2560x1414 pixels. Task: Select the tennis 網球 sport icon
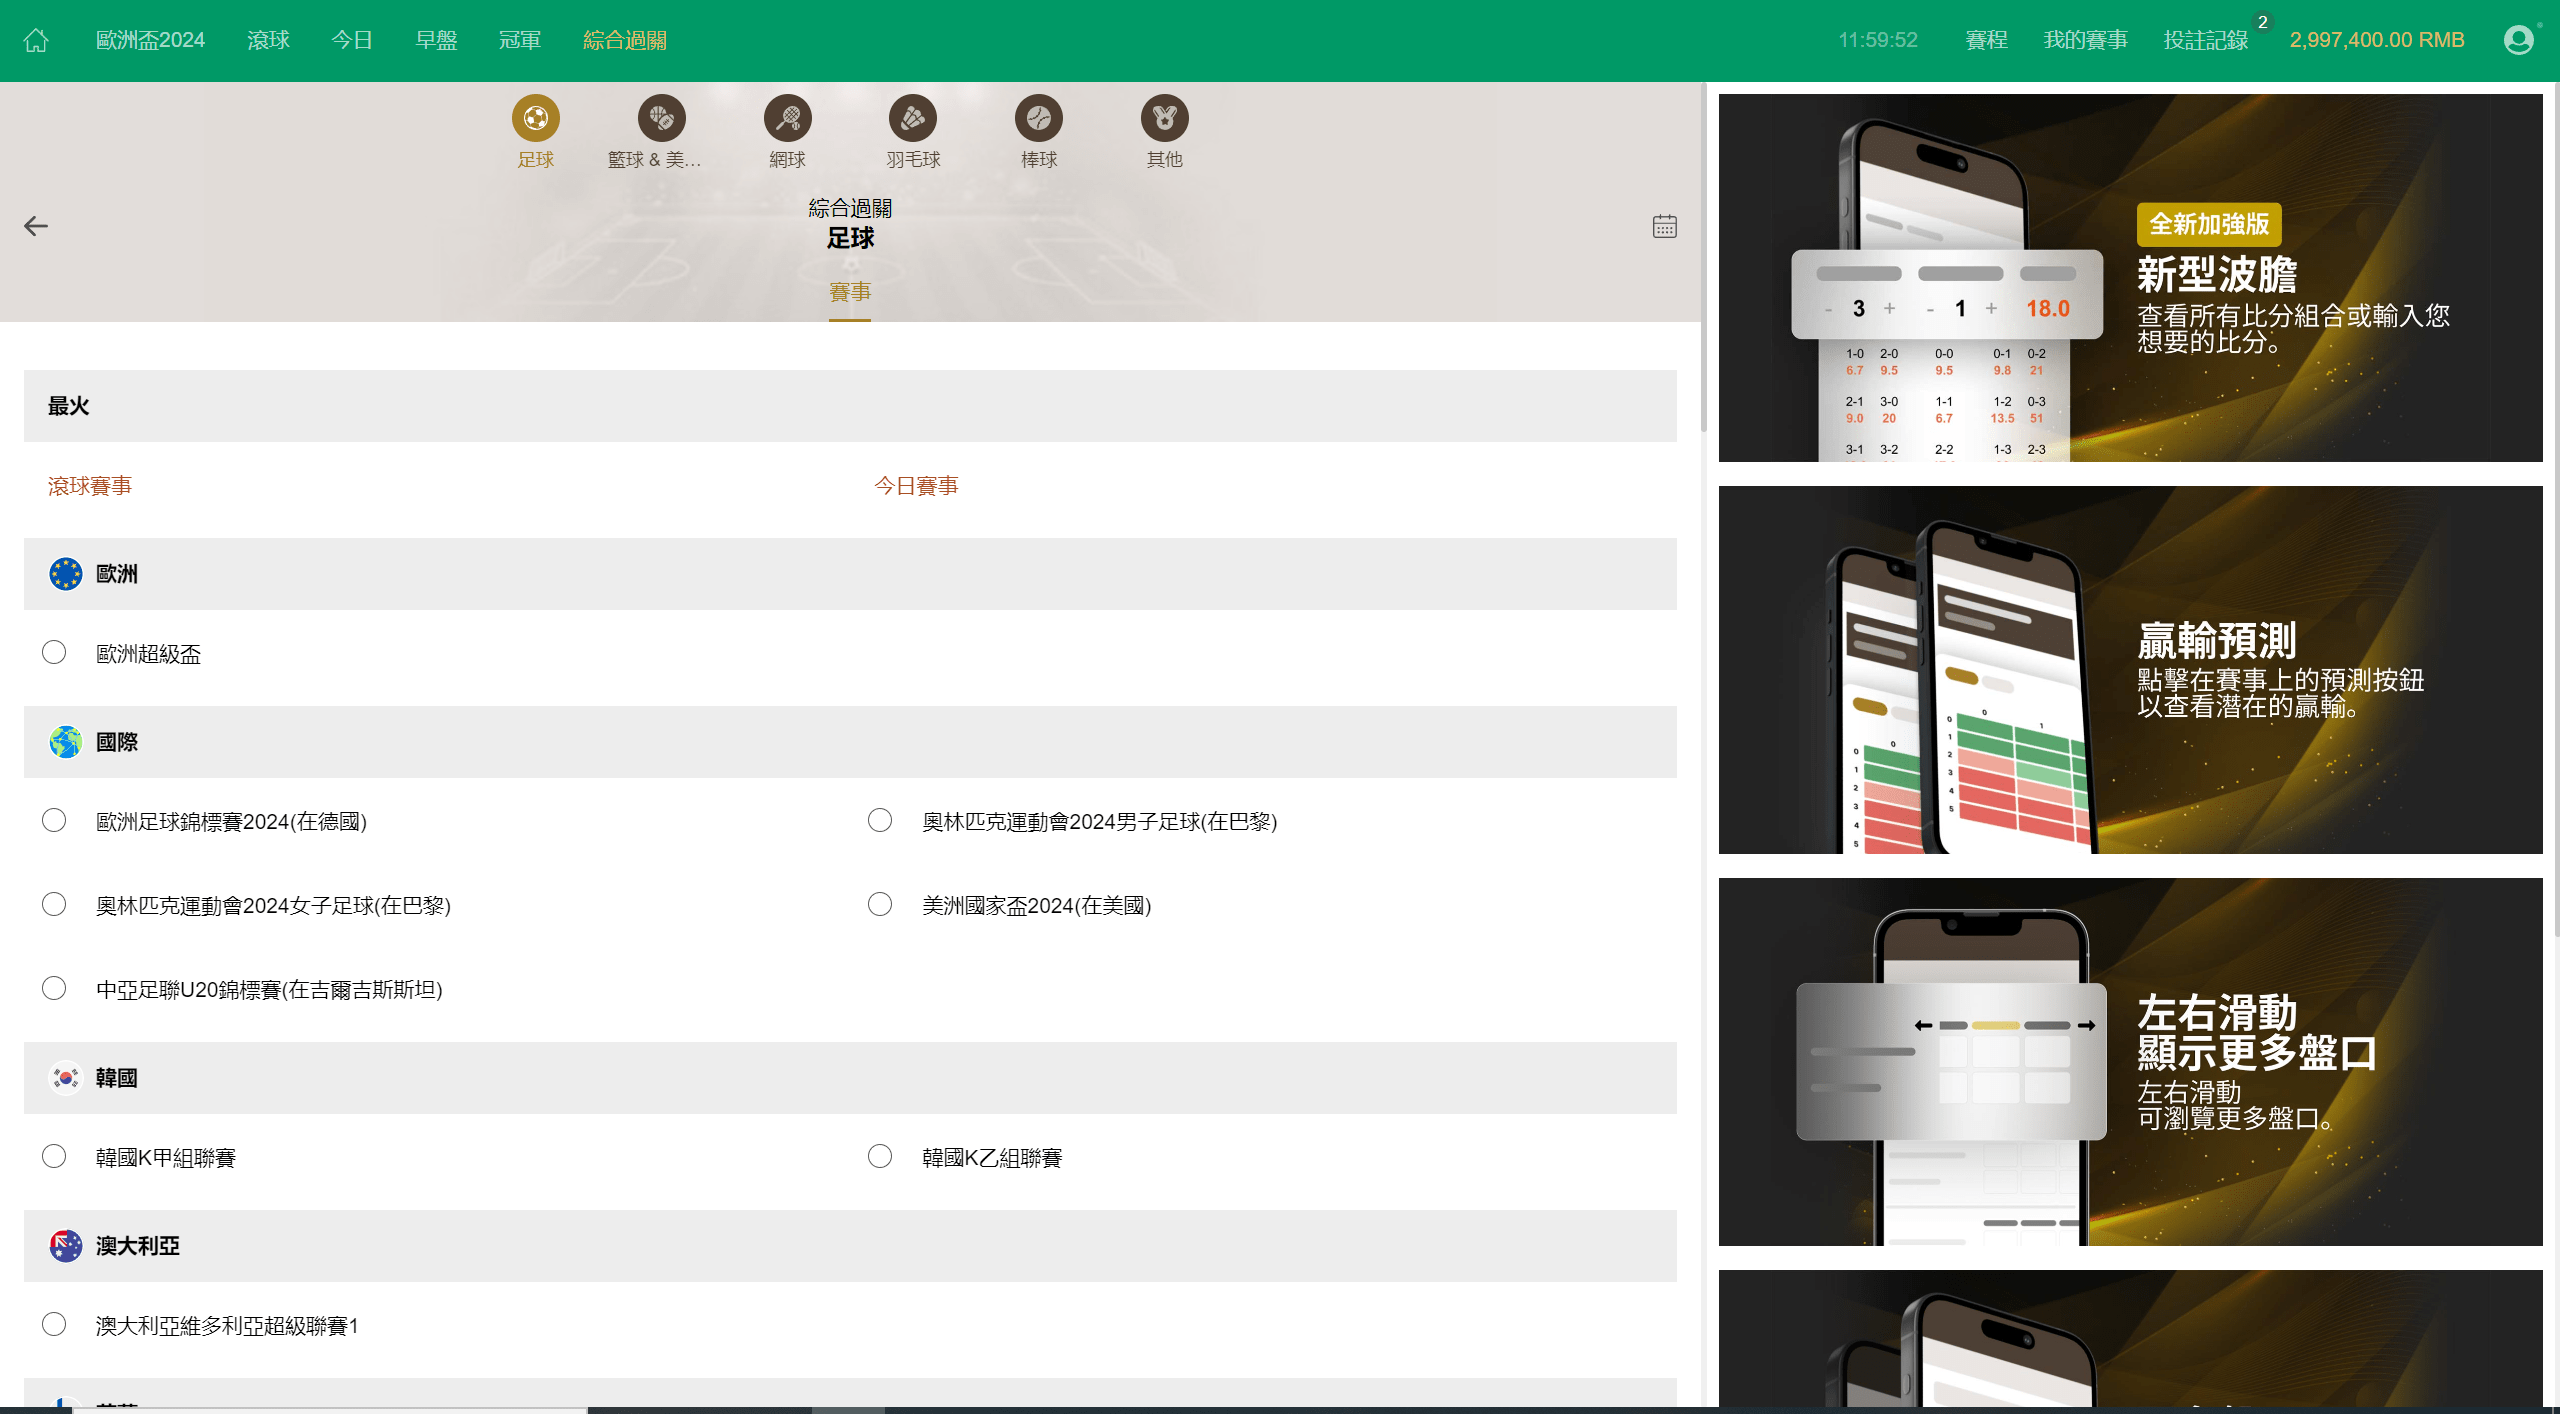(787, 119)
